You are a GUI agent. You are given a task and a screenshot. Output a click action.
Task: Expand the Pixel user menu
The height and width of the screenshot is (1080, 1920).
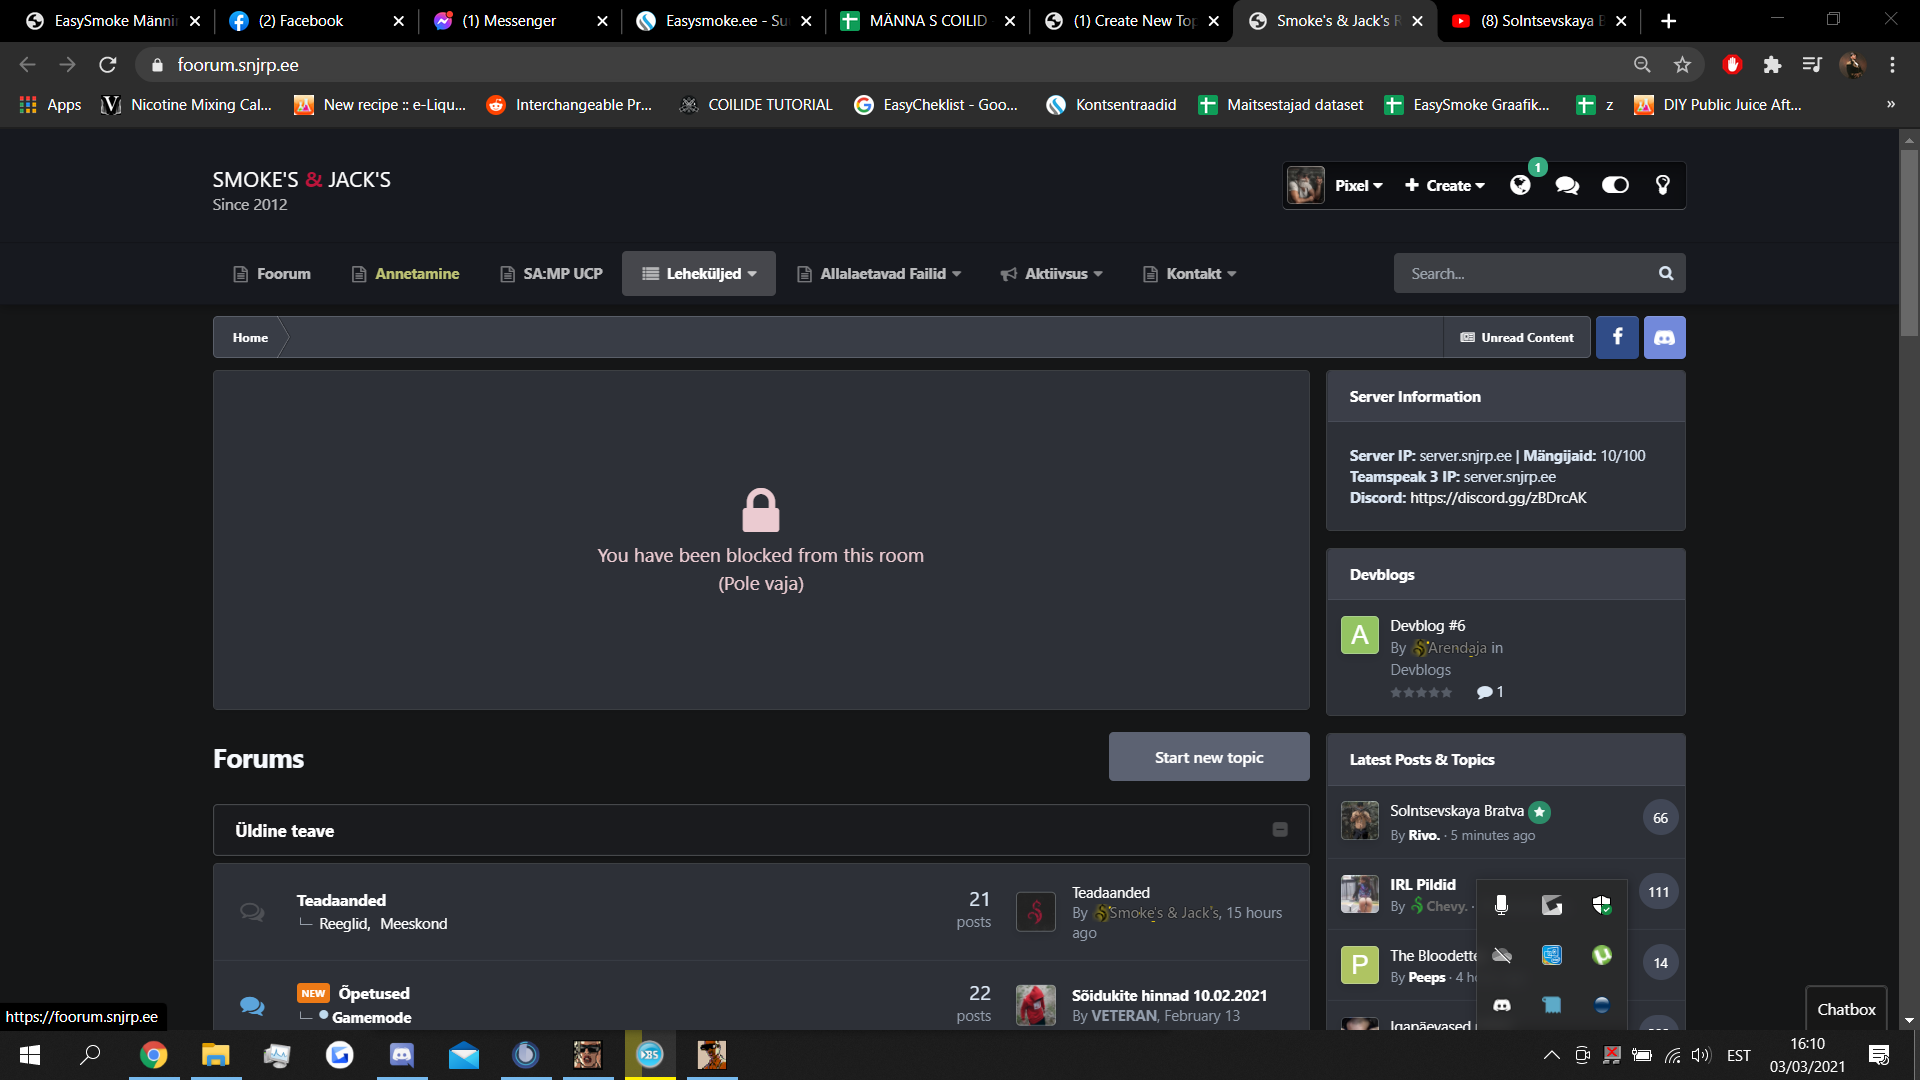pos(1357,185)
